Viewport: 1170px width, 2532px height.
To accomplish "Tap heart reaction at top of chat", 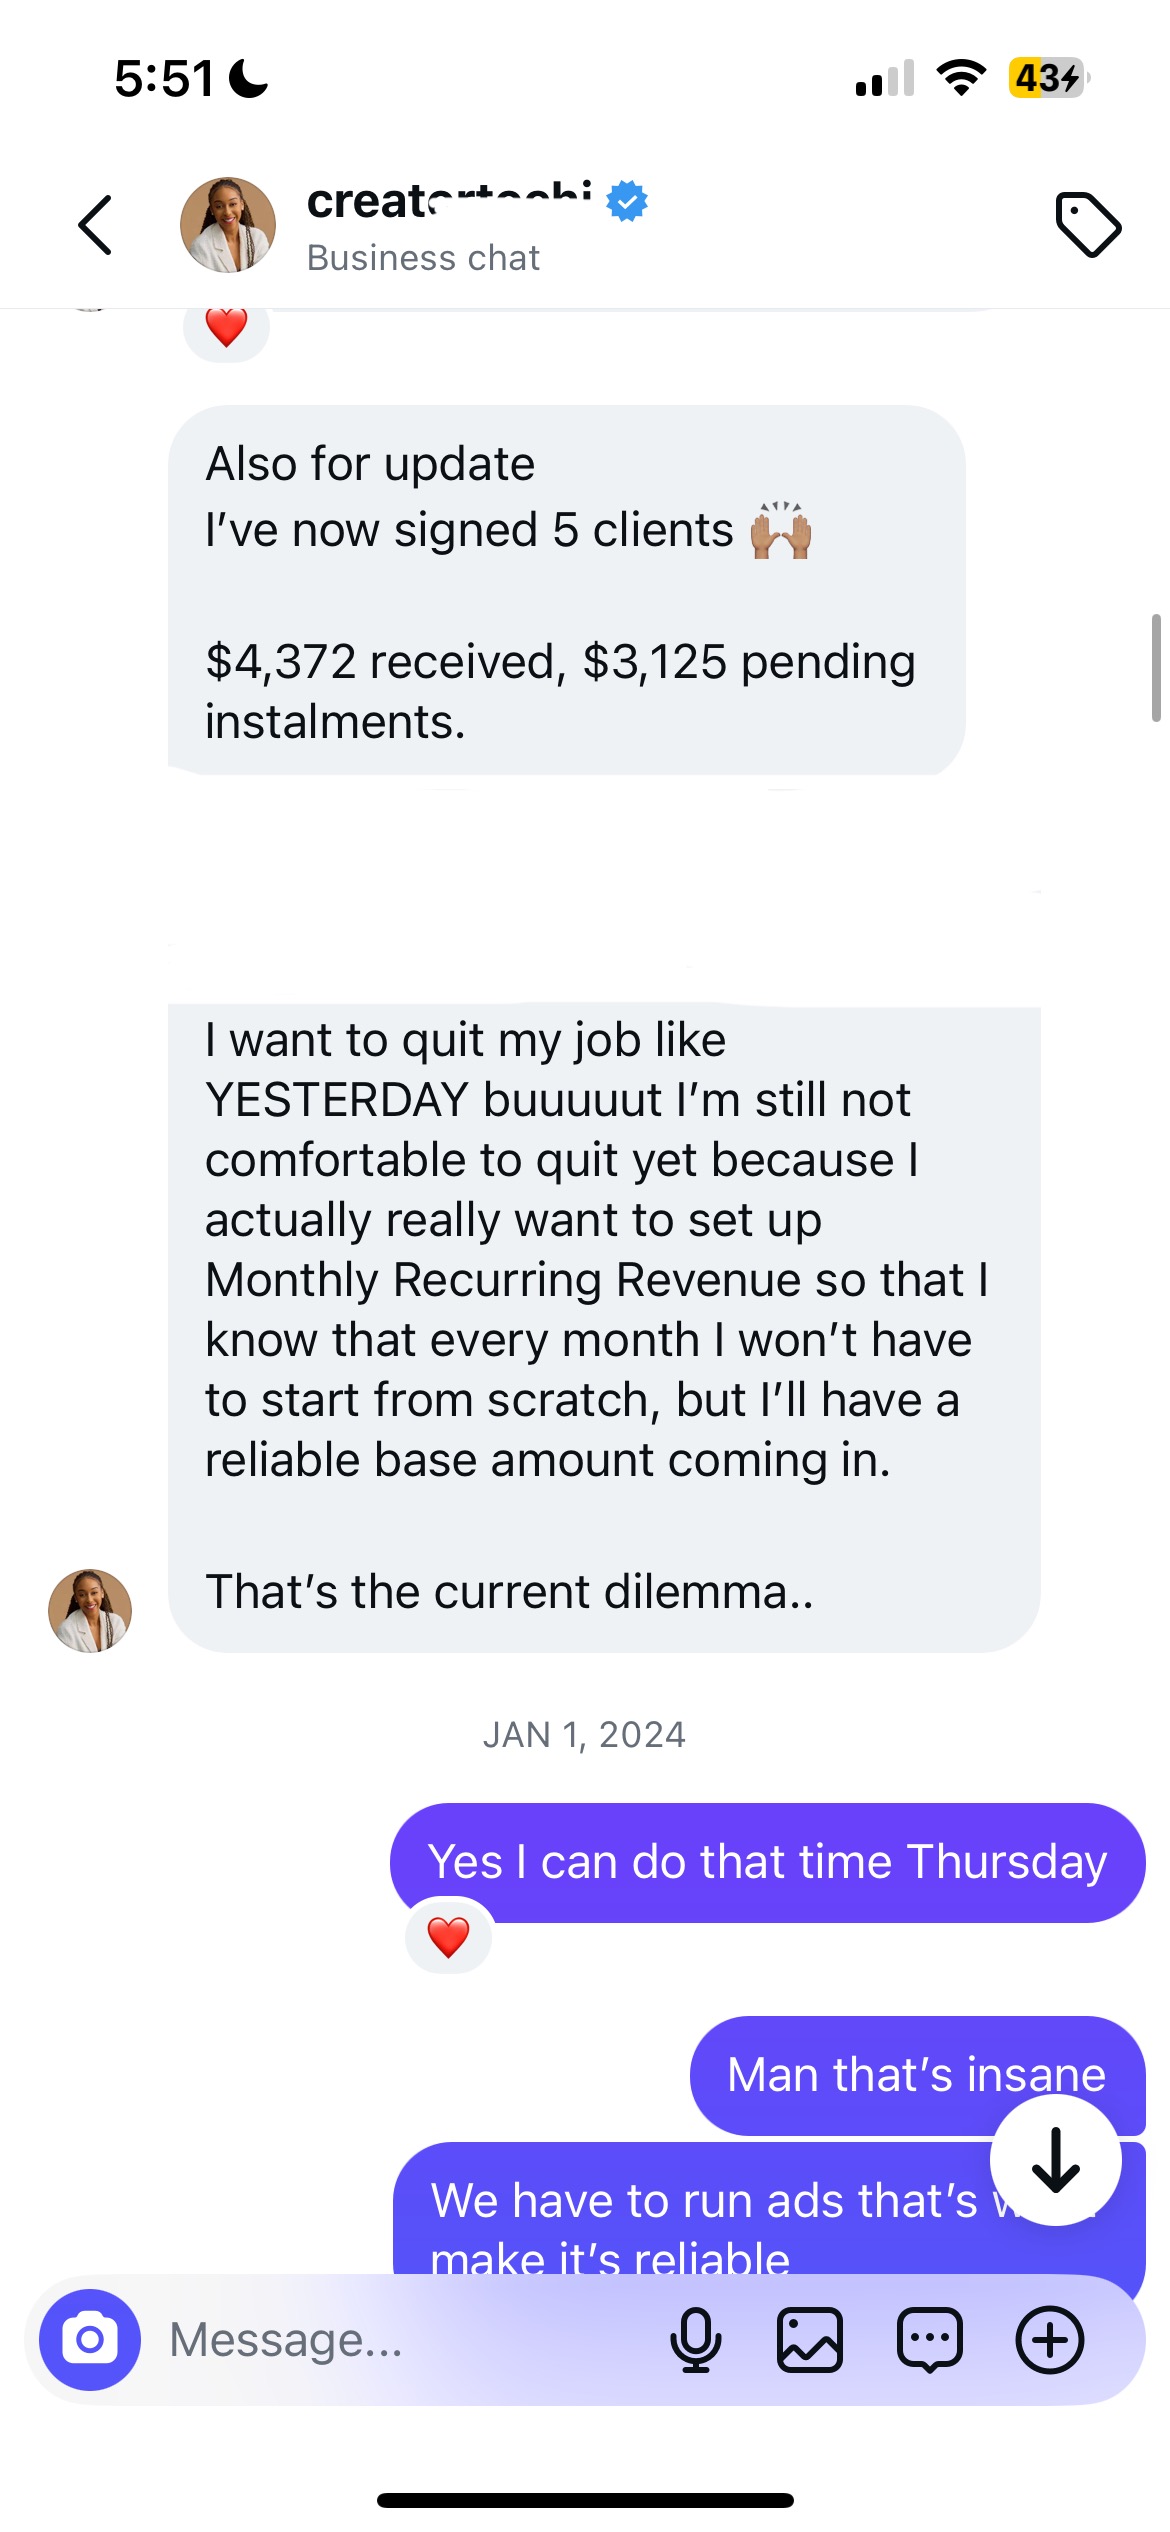I will tap(226, 328).
